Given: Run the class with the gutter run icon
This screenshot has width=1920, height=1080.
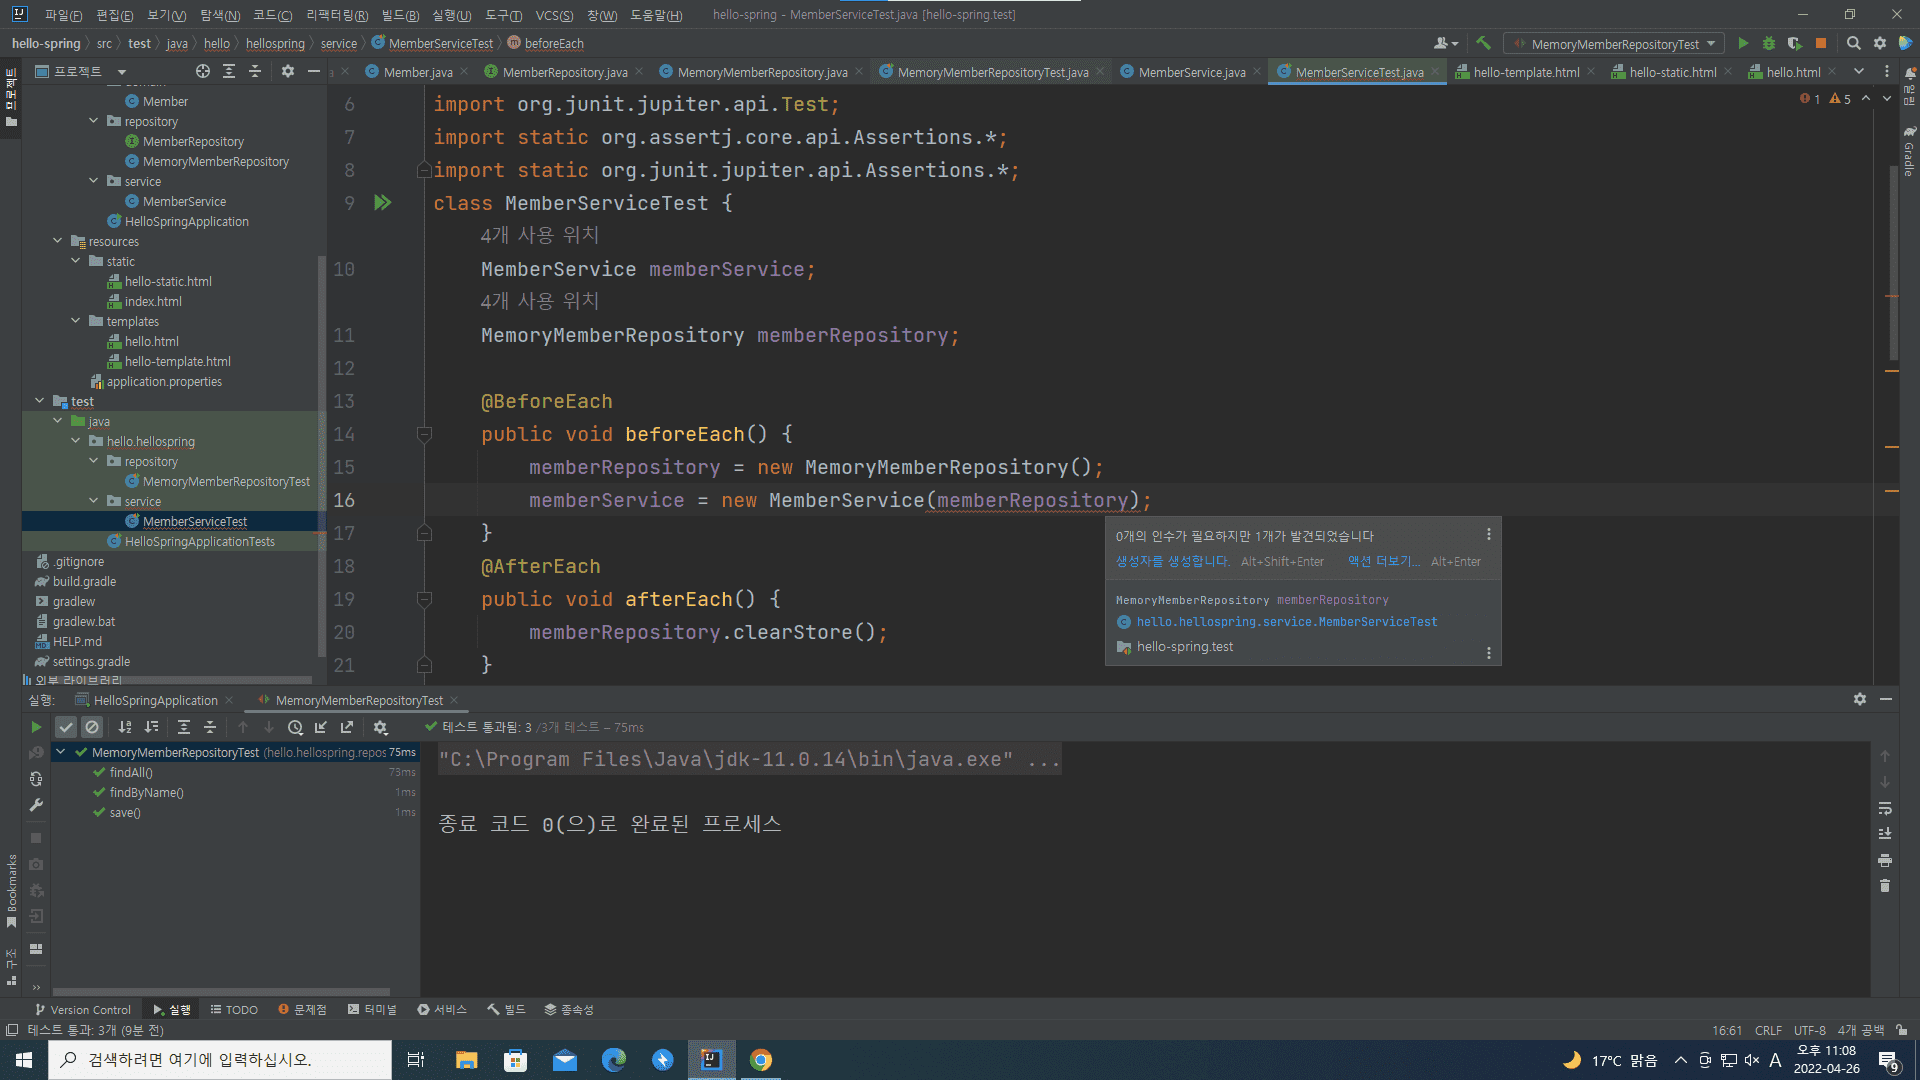Looking at the screenshot, I should [x=382, y=203].
